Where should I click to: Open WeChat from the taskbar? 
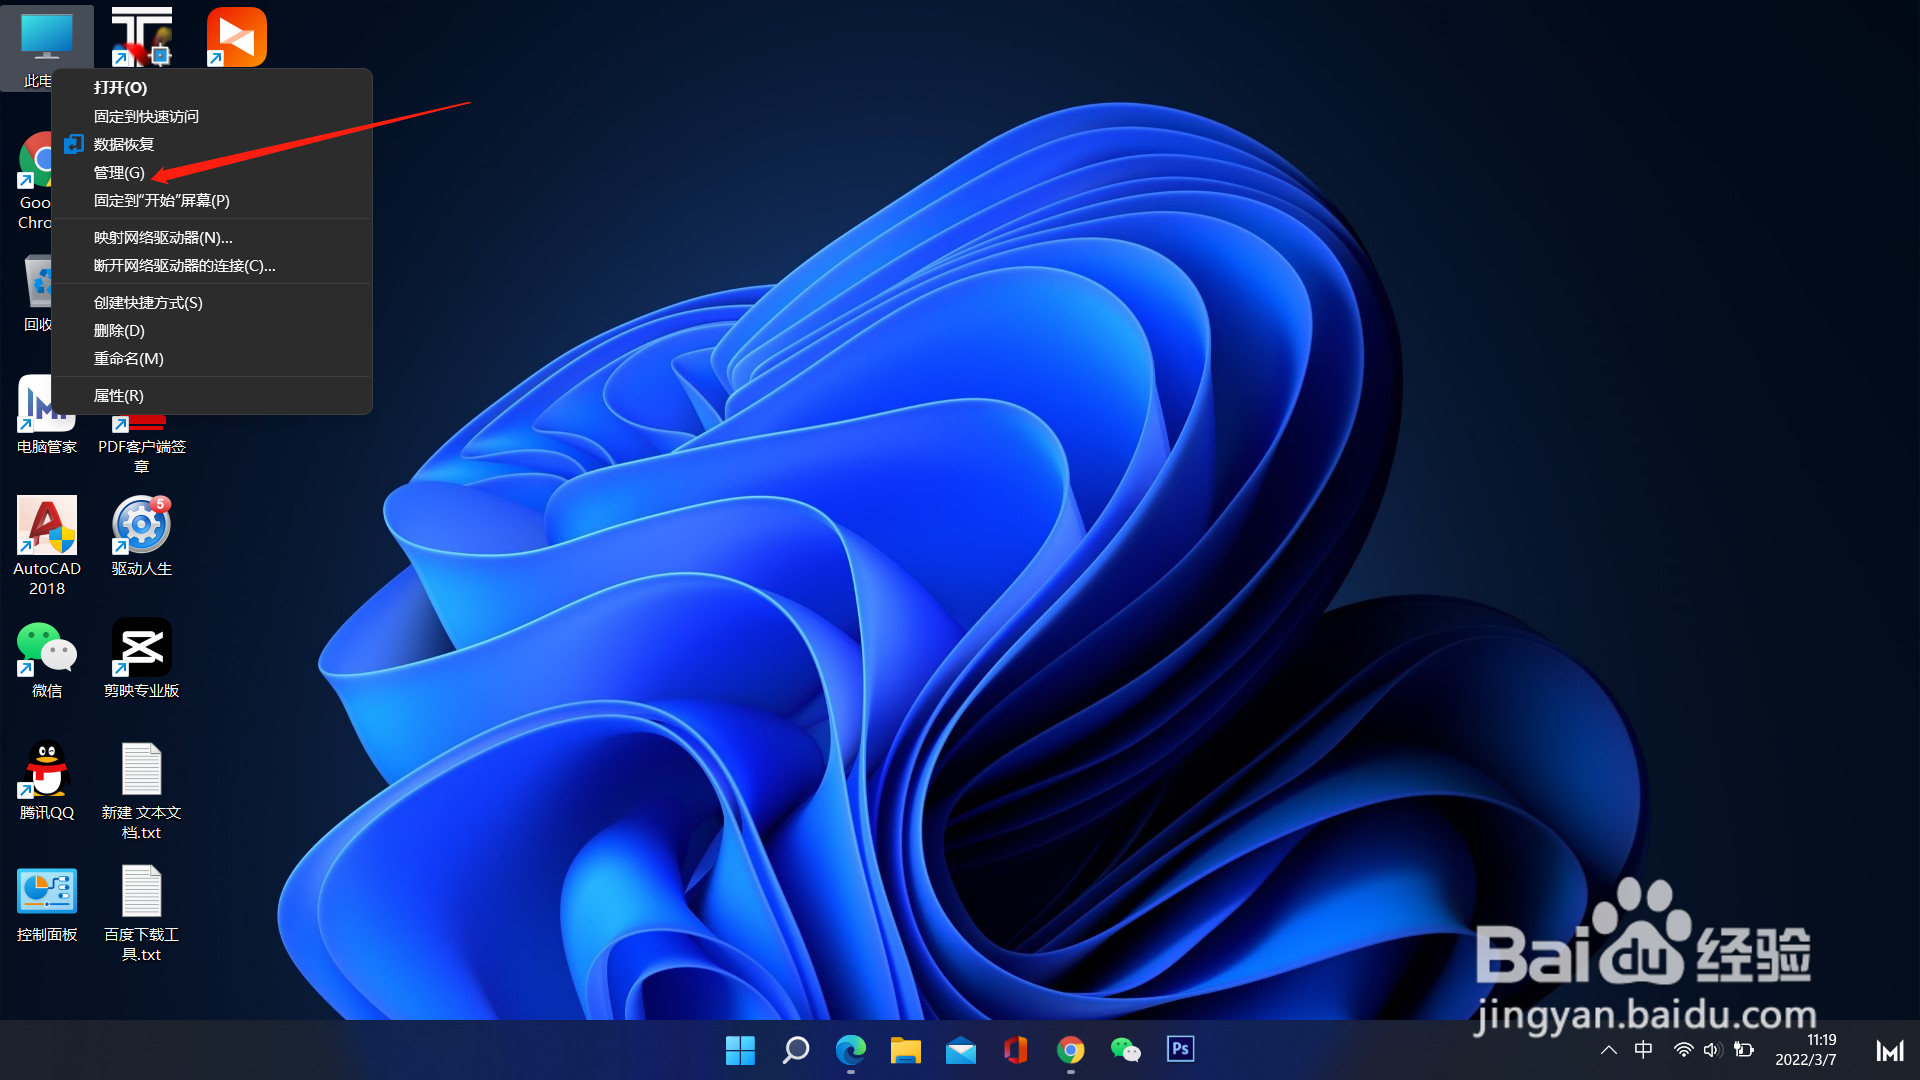pos(1126,1050)
